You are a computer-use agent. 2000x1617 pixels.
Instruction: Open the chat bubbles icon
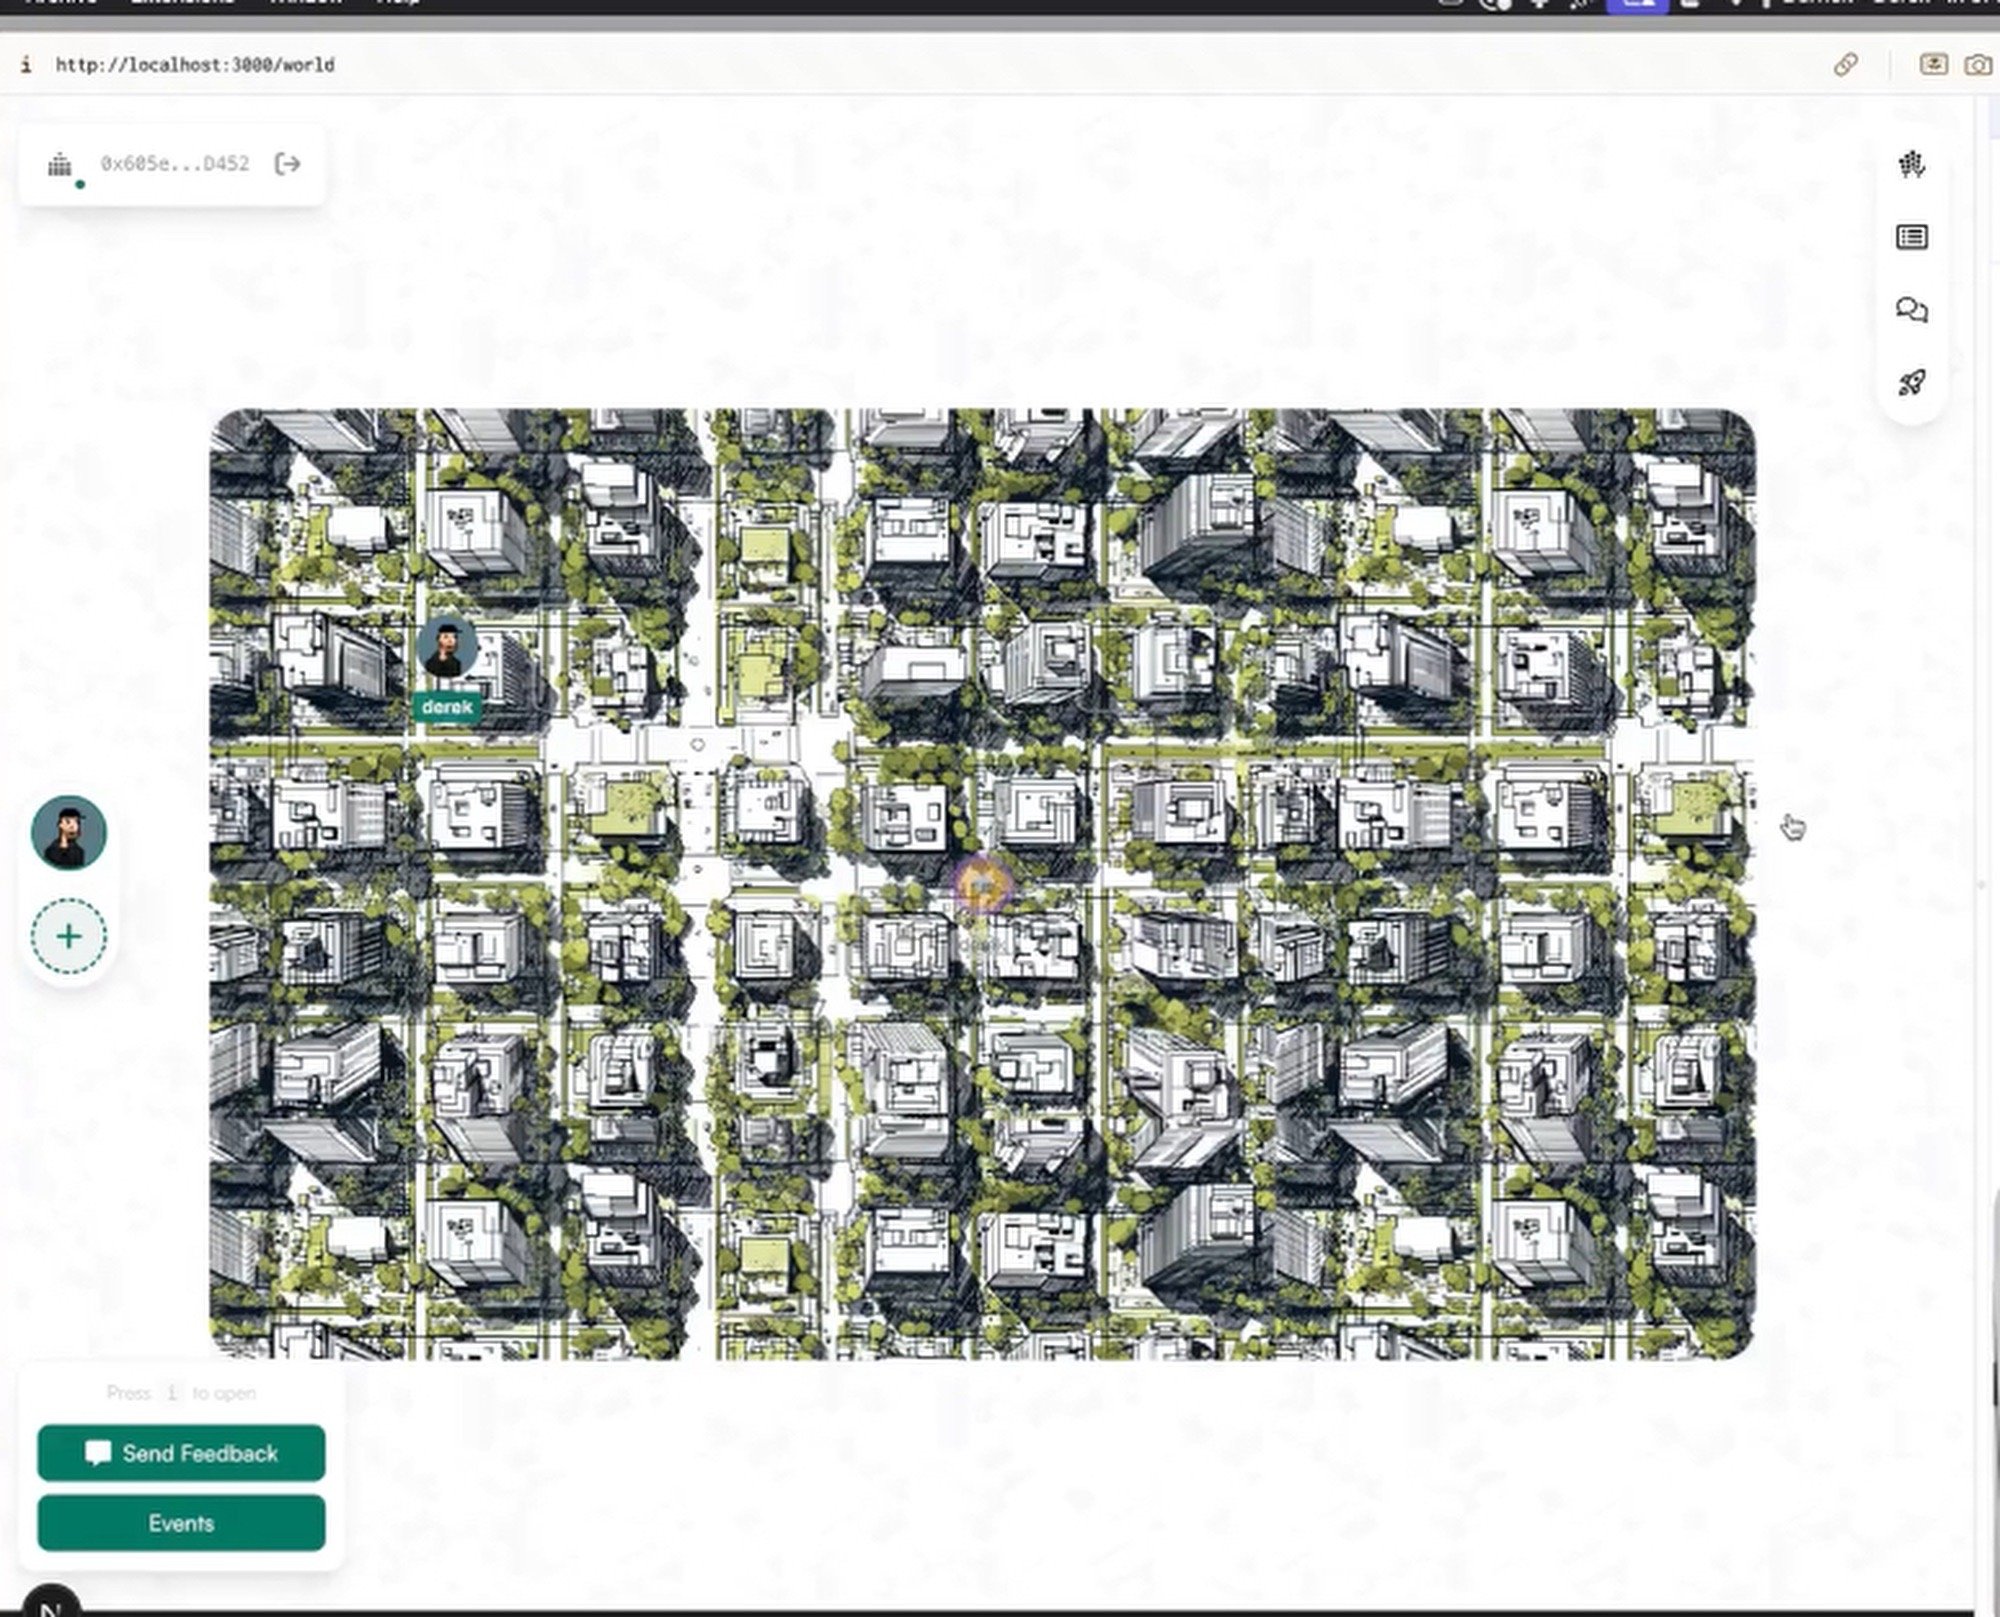1911,310
